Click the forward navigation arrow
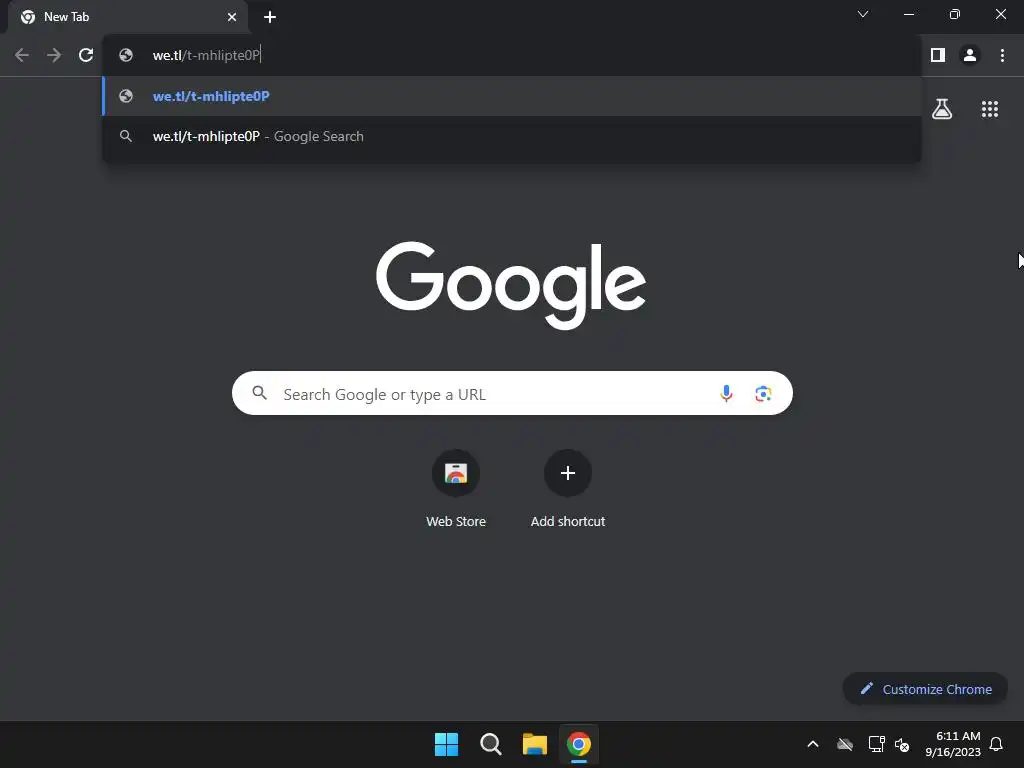This screenshot has width=1024, height=768. click(x=54, y=56)
